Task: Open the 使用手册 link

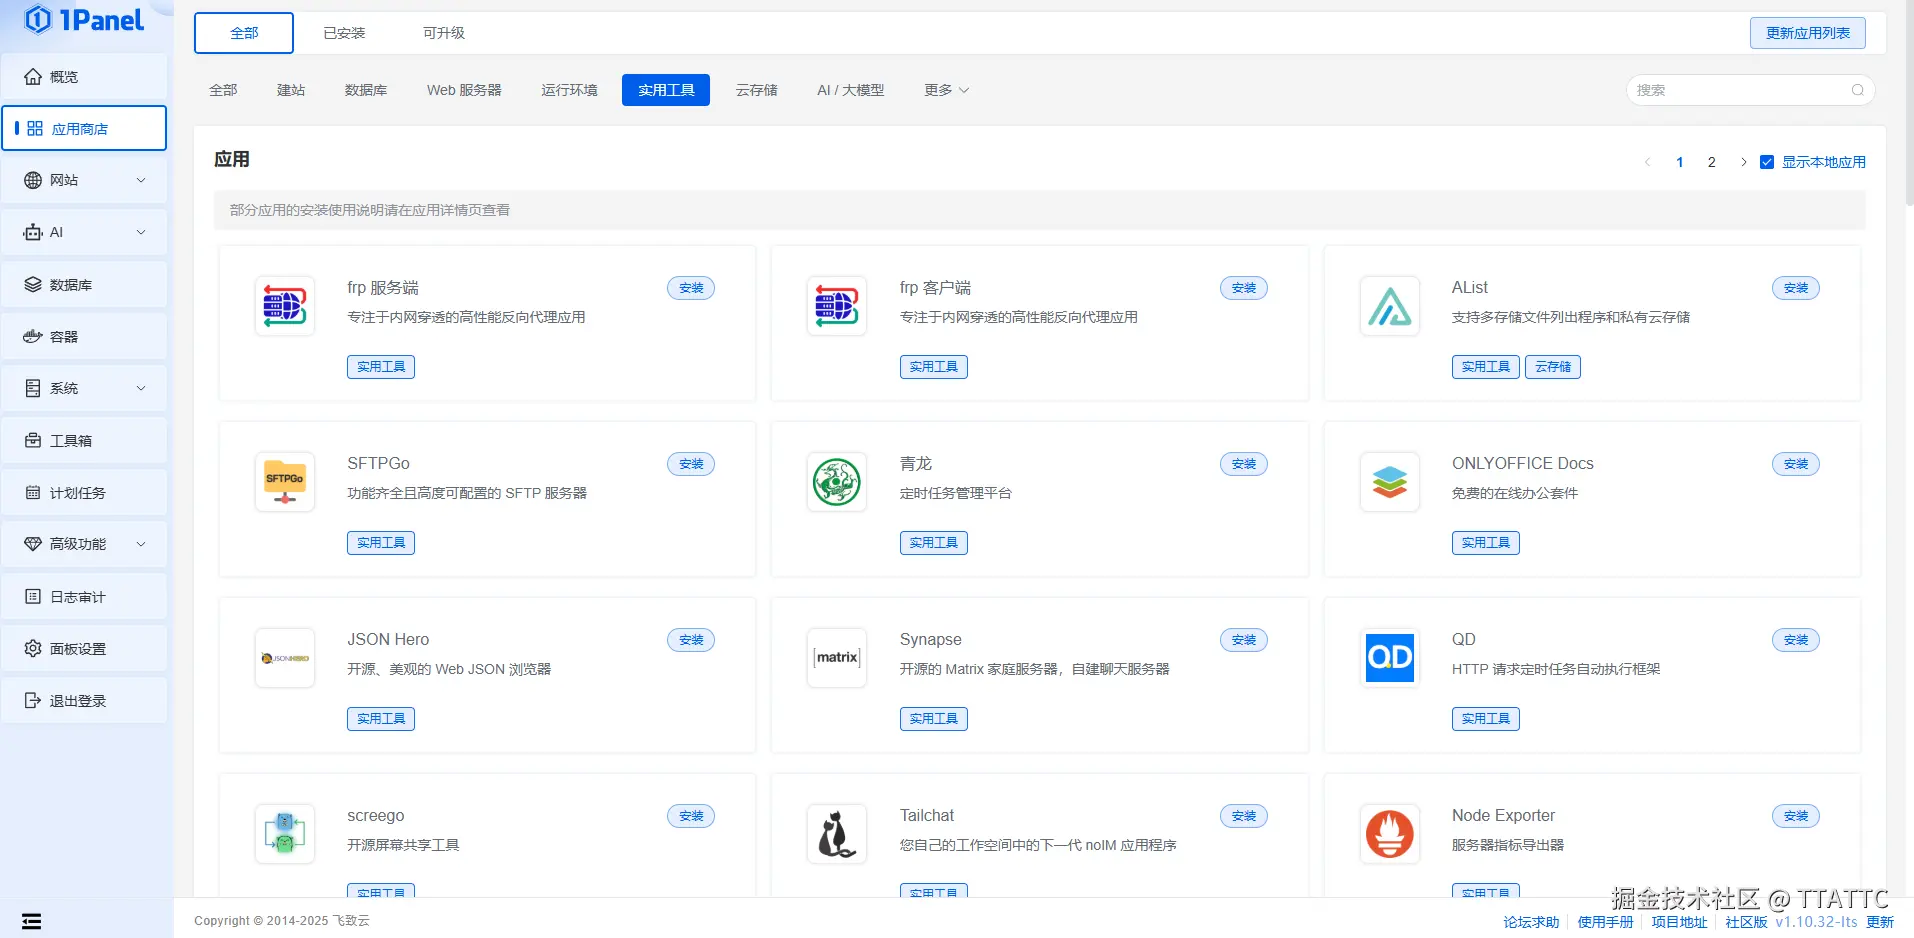Action: pos(1605,922)
